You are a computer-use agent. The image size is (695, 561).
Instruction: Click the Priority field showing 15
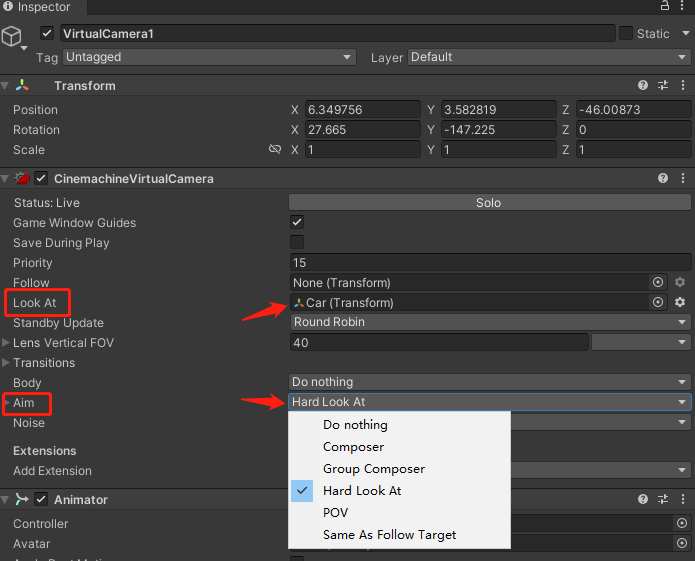490,262
